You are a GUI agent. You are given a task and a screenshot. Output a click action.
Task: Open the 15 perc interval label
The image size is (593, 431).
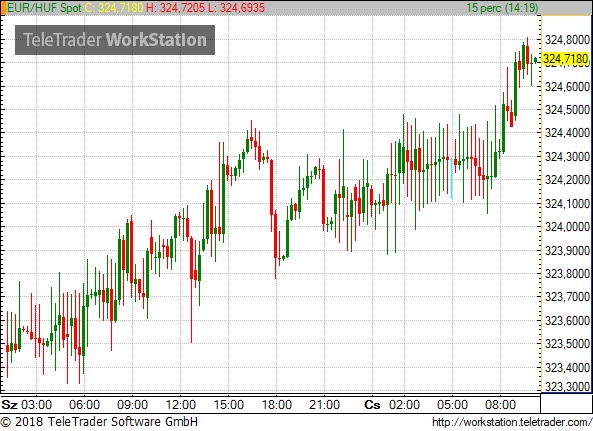click(502, 8)
